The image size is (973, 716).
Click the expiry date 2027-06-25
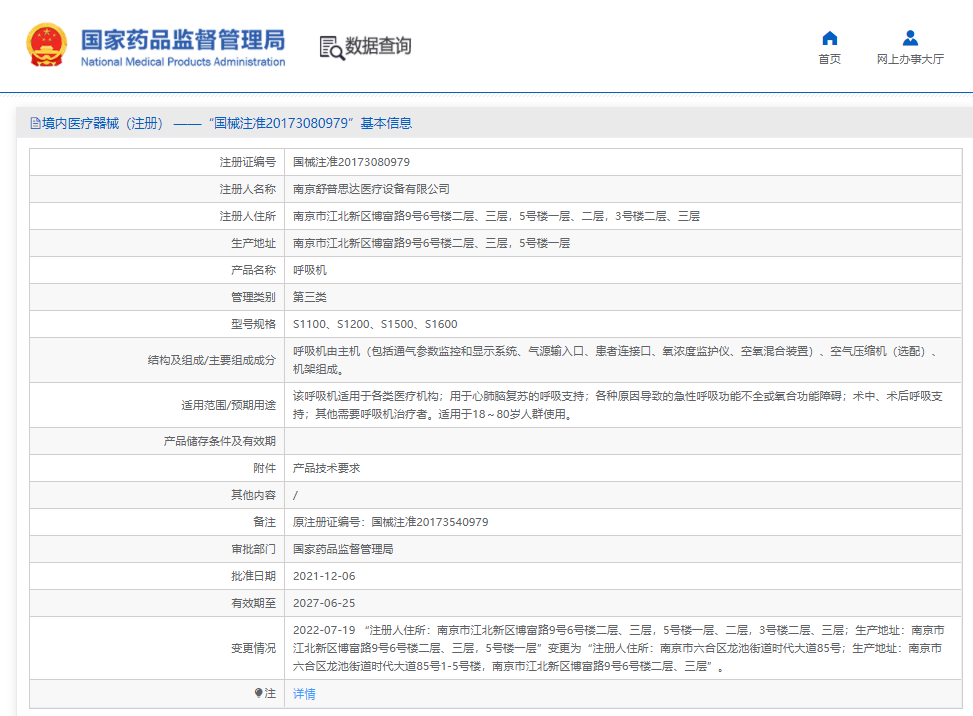click(324, 603)
